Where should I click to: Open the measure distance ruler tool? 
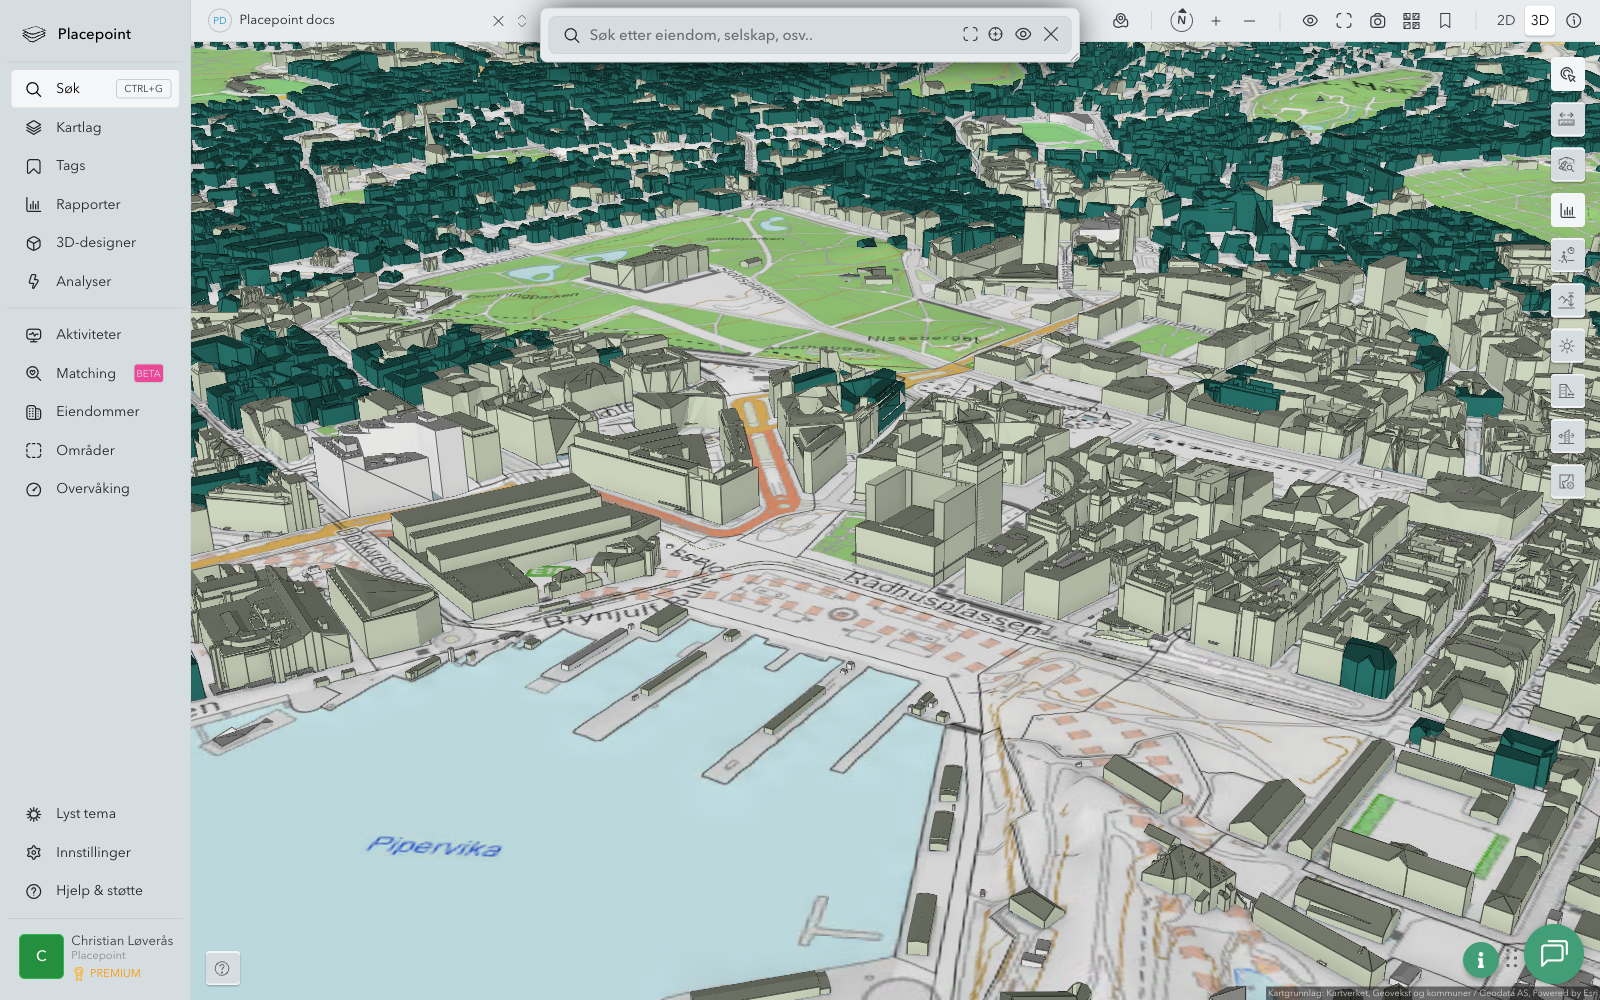click(x=1567, y=120)
